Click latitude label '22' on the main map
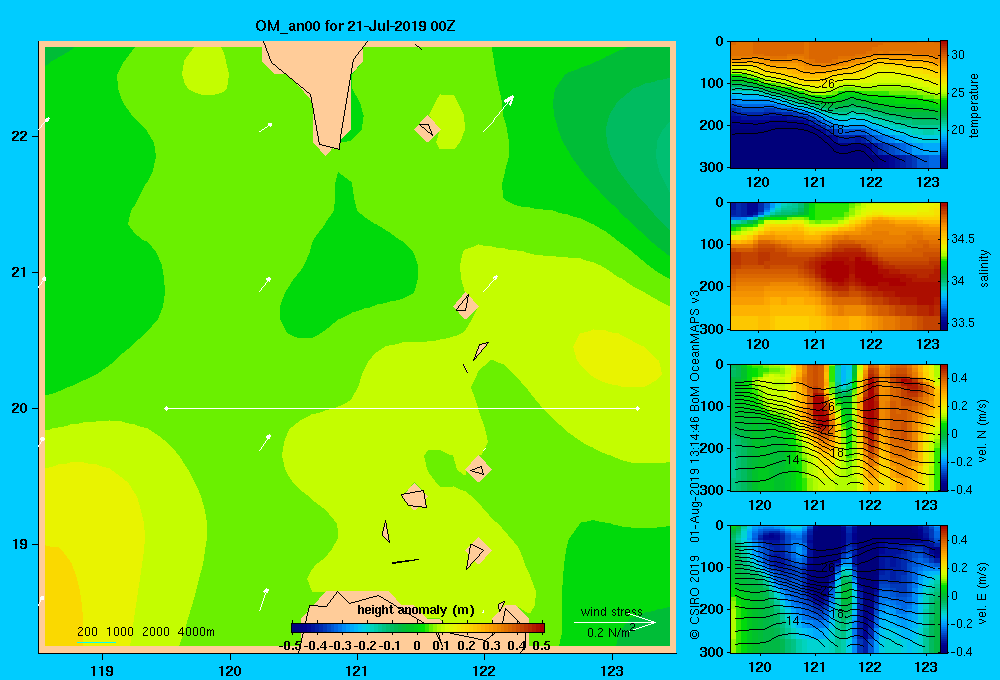Screen dimensions: 1000x680 pos(20,136)
